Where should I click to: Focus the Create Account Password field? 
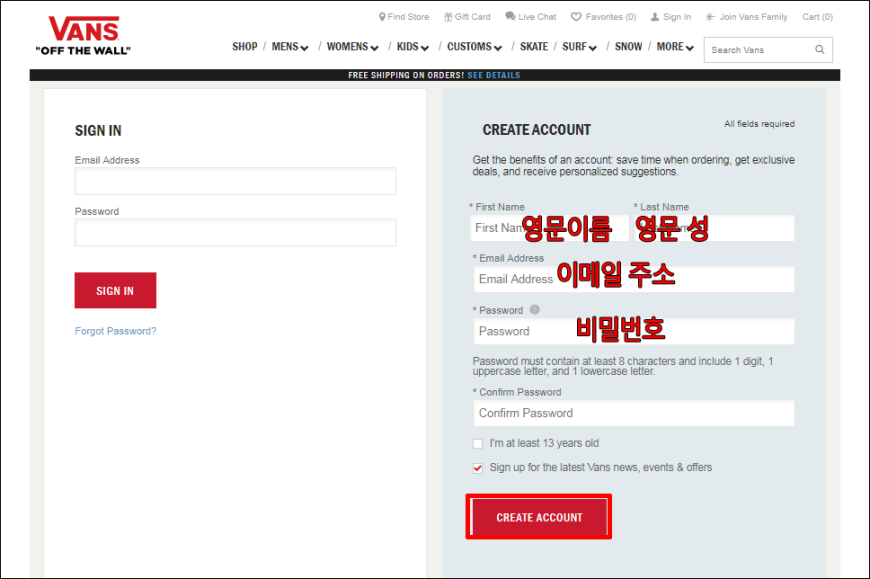634,331
